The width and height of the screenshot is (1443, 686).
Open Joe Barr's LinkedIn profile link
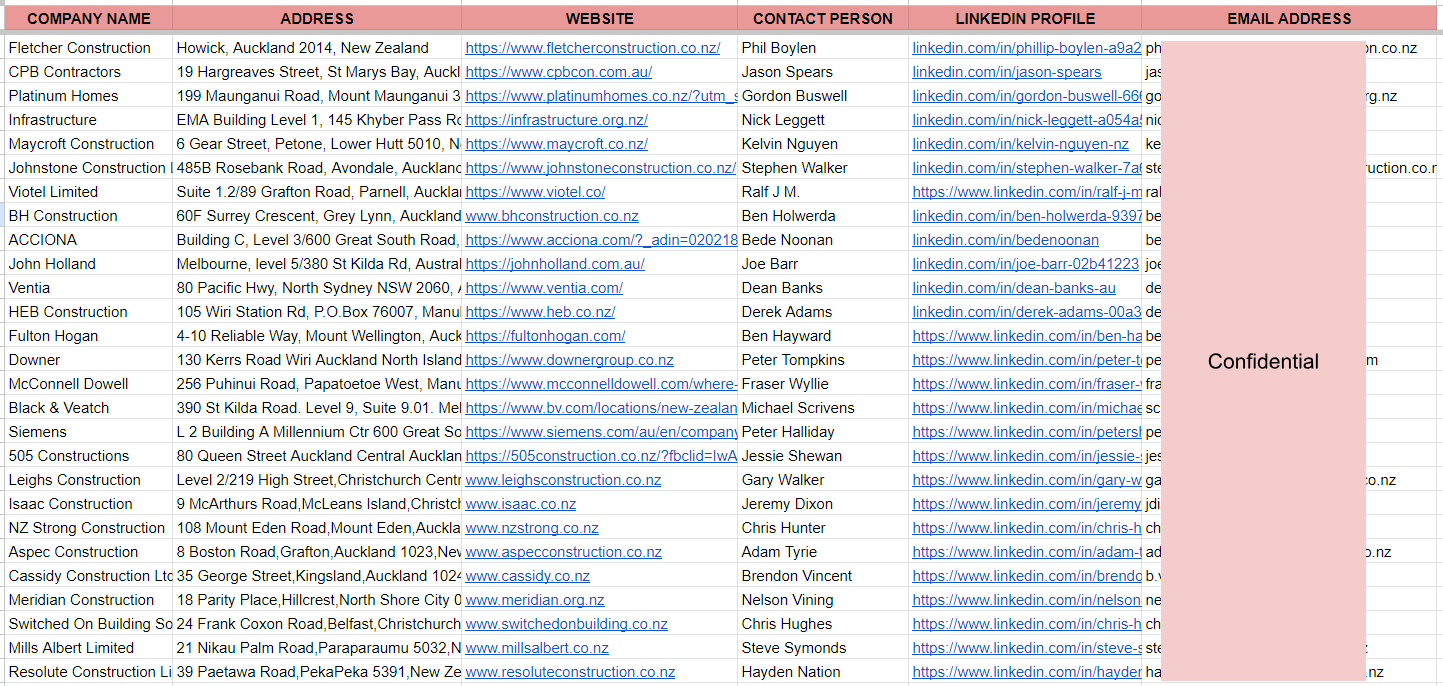coord(1025,264)
